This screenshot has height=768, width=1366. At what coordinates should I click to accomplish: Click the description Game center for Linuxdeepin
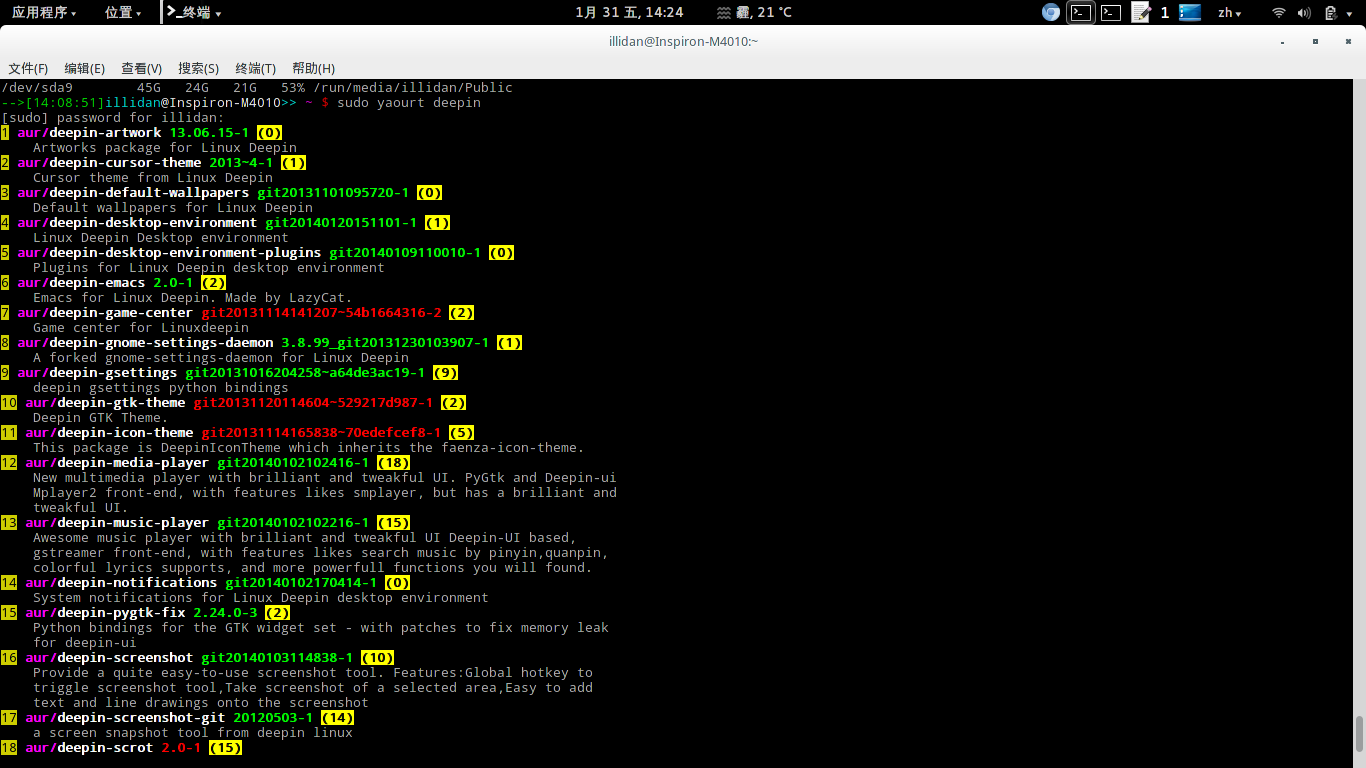(141, 327)
